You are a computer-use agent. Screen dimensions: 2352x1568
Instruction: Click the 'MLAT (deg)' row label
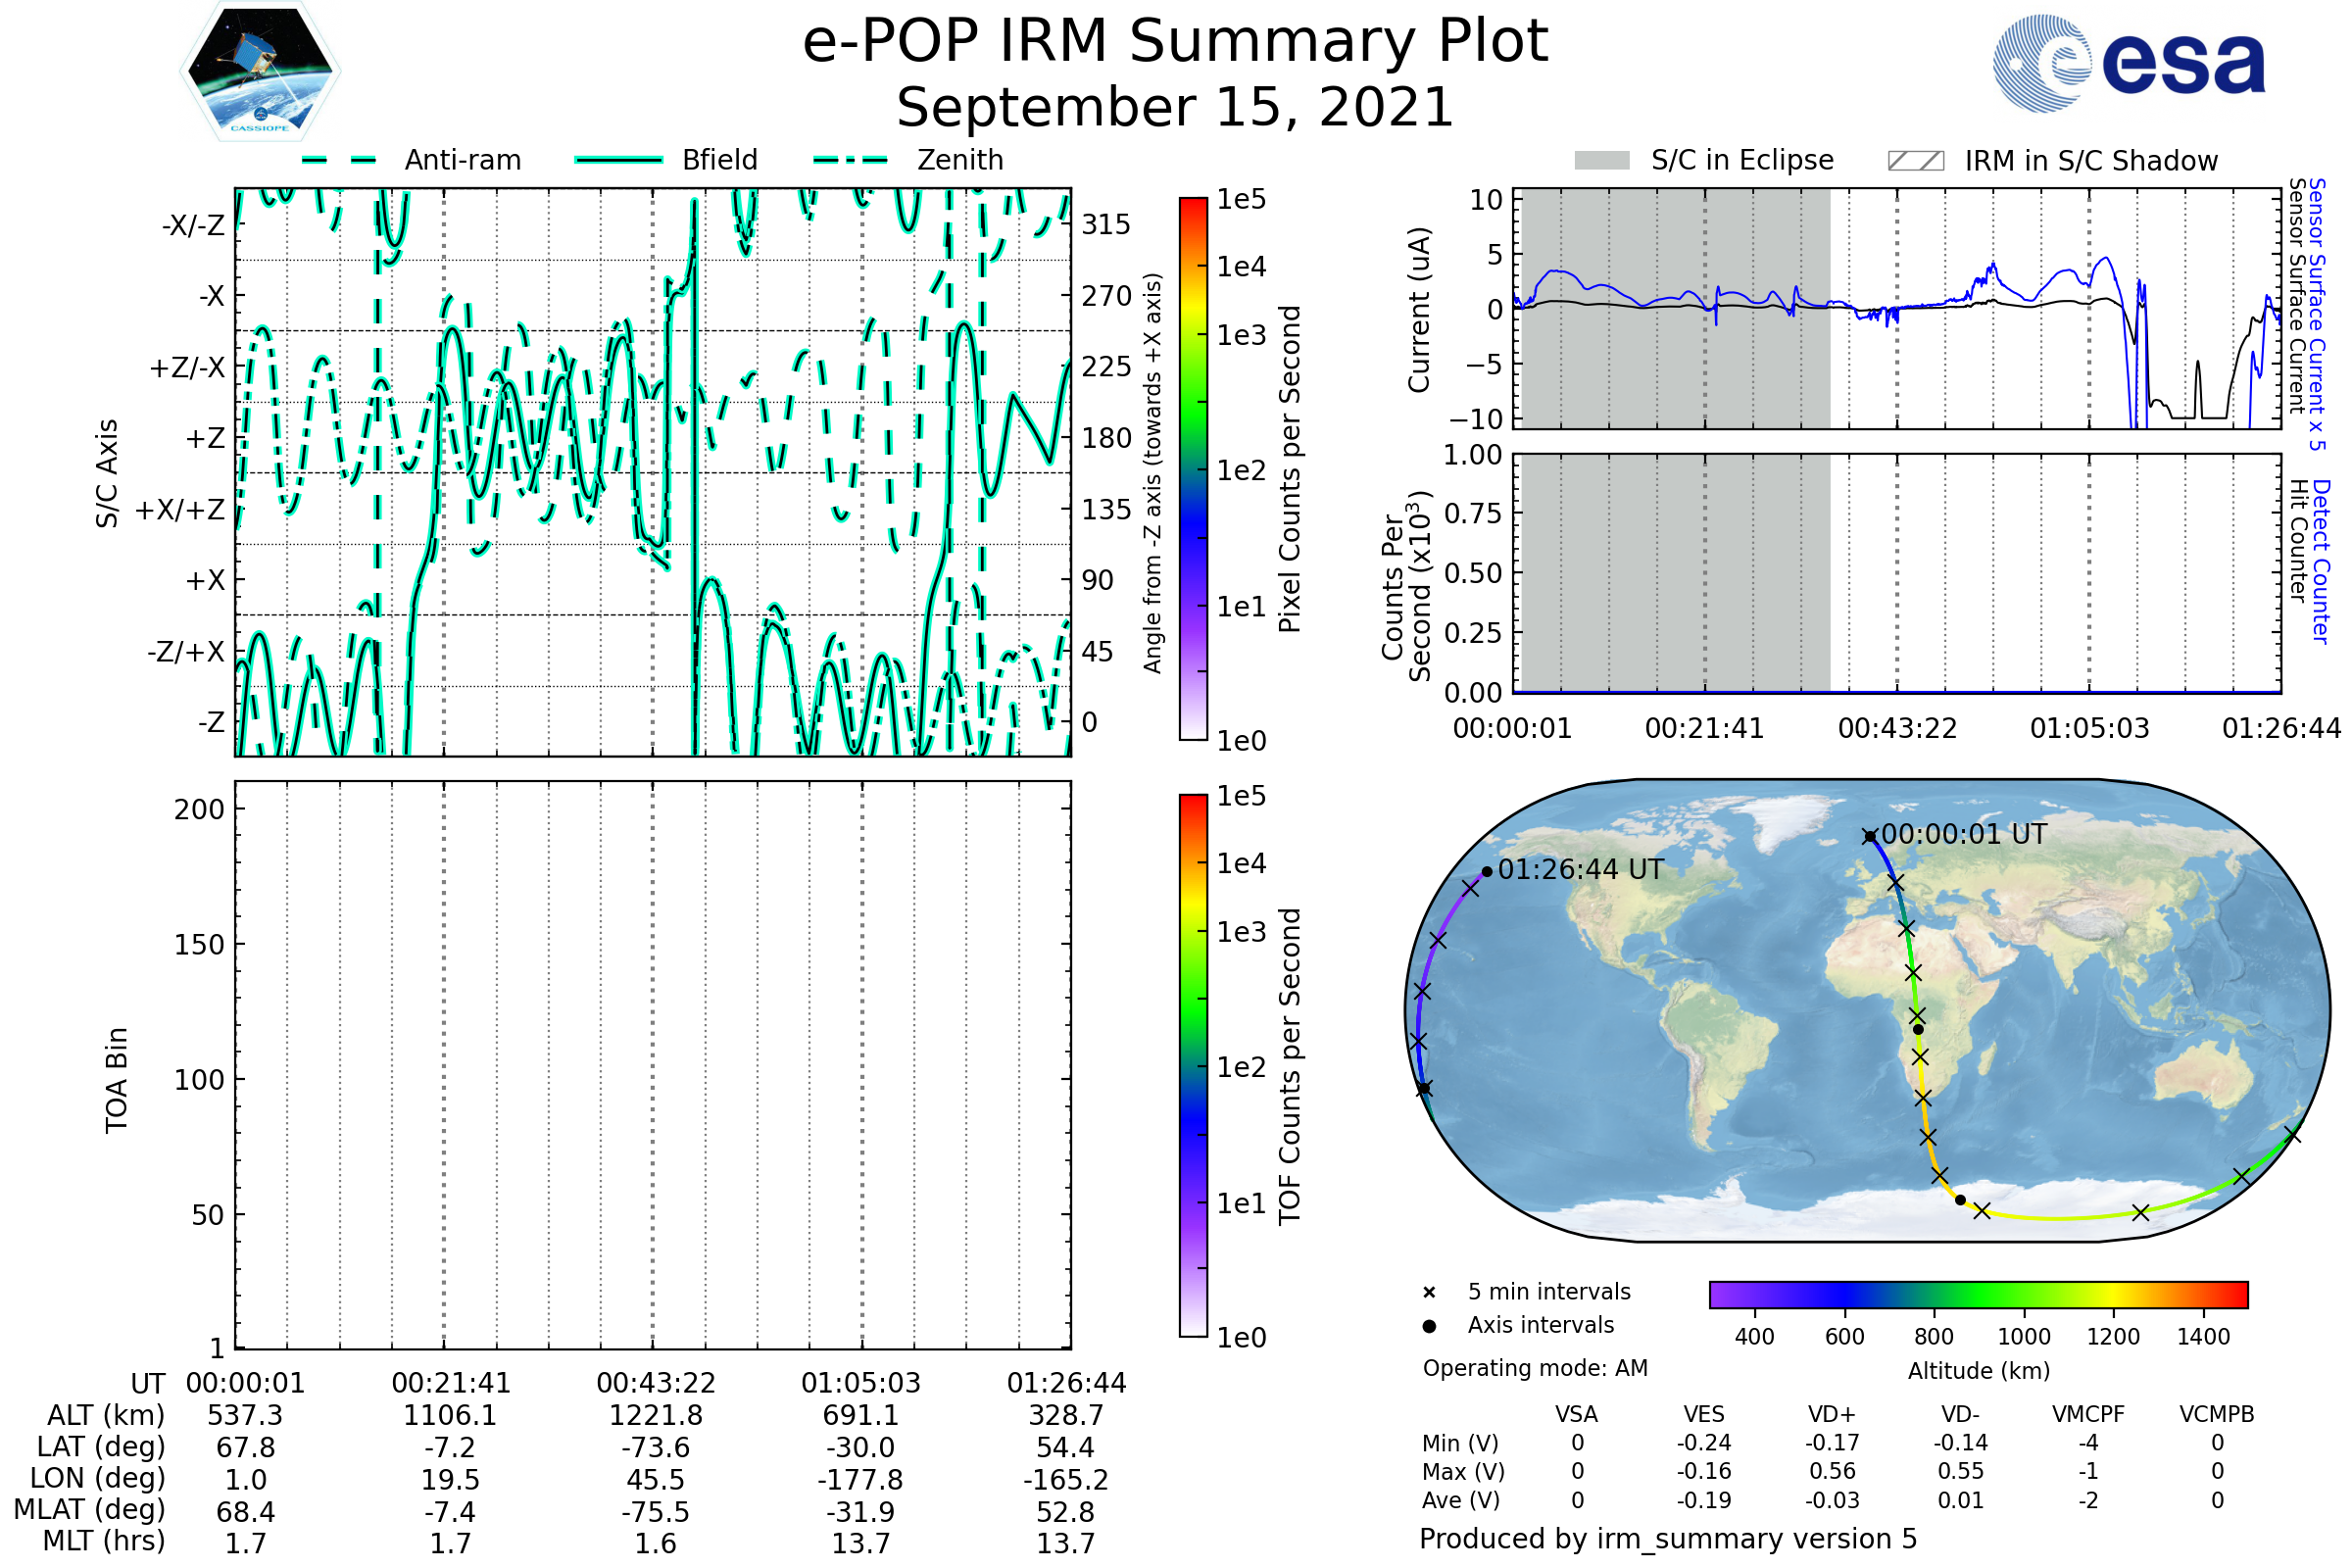89,1509
